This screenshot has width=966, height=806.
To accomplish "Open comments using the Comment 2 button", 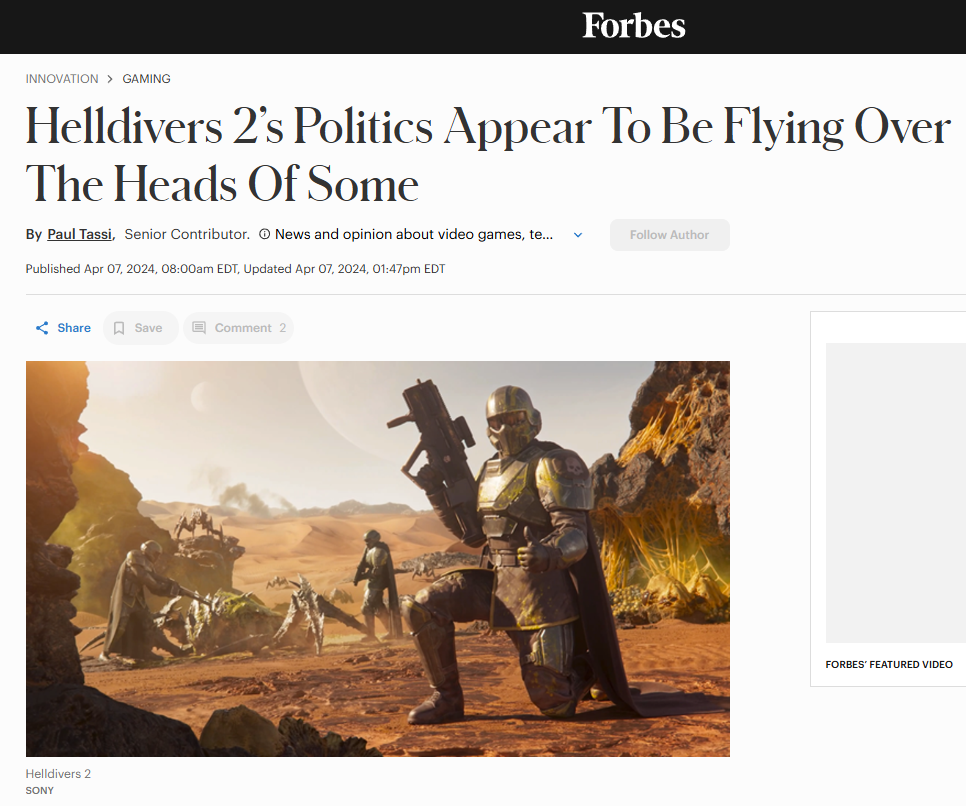I will [238, 328].
